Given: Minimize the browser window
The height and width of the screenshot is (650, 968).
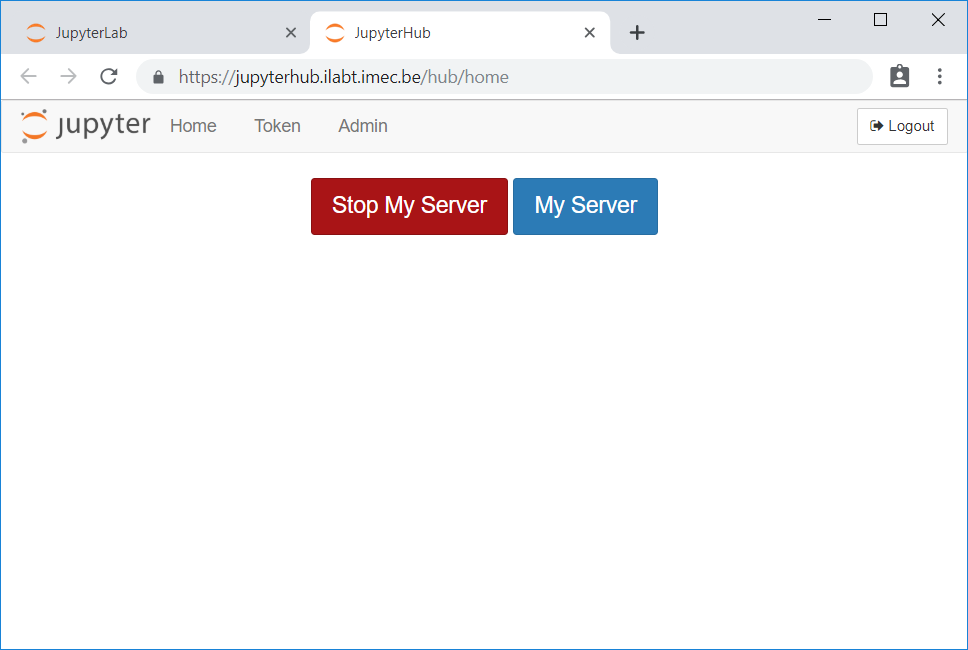Looking at the screenshot, I should 824,20.
